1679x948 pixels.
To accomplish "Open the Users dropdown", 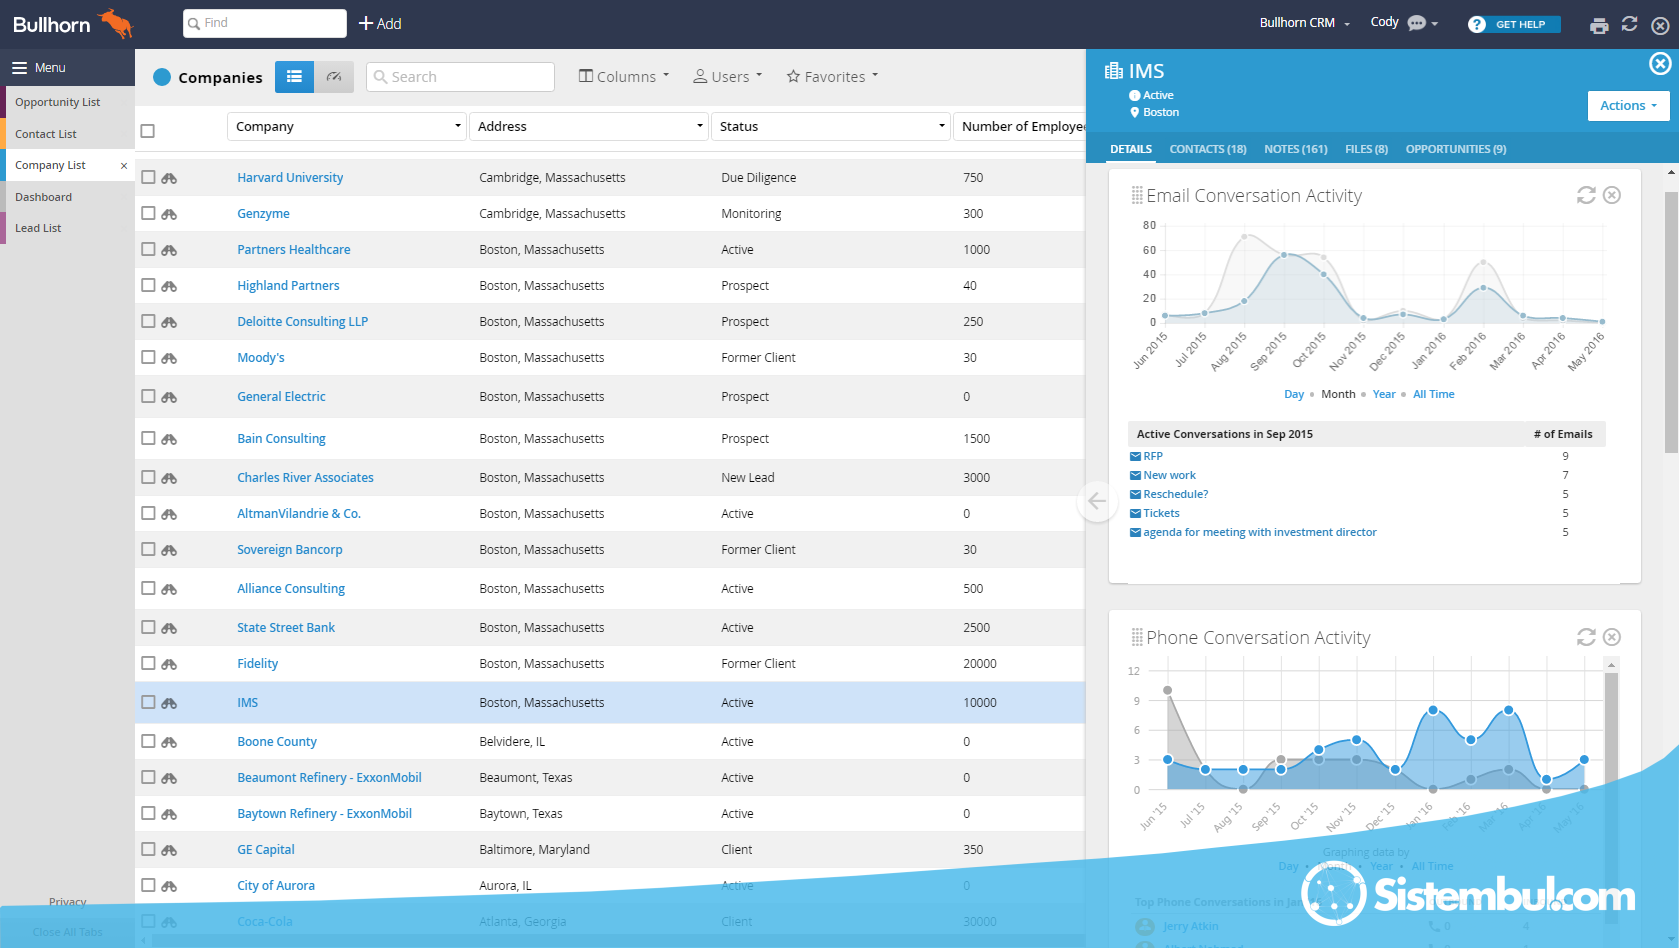I will [x=728, y=77].
